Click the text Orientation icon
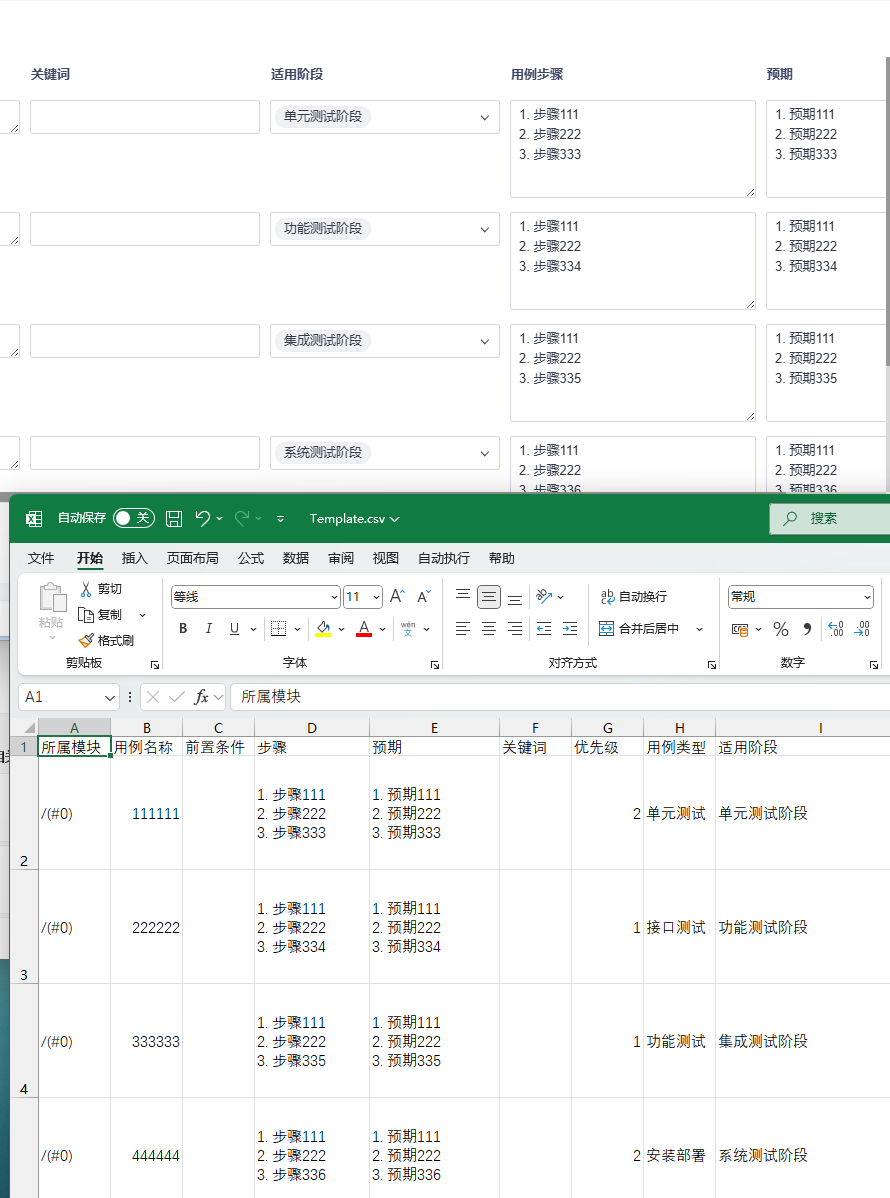This screenshot has width=890, height=1198. pyautogui.click(x=544, y=597)
